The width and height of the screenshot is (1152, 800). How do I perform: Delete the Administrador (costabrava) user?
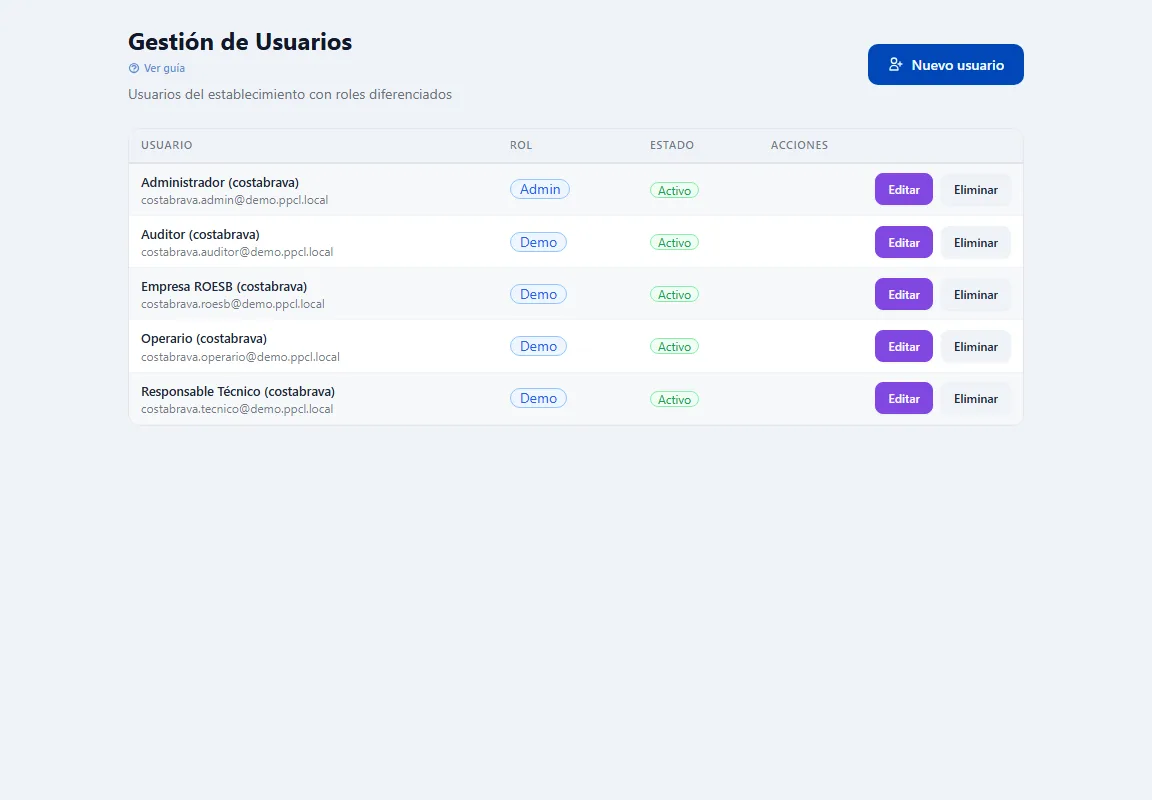tap(976, 190)
